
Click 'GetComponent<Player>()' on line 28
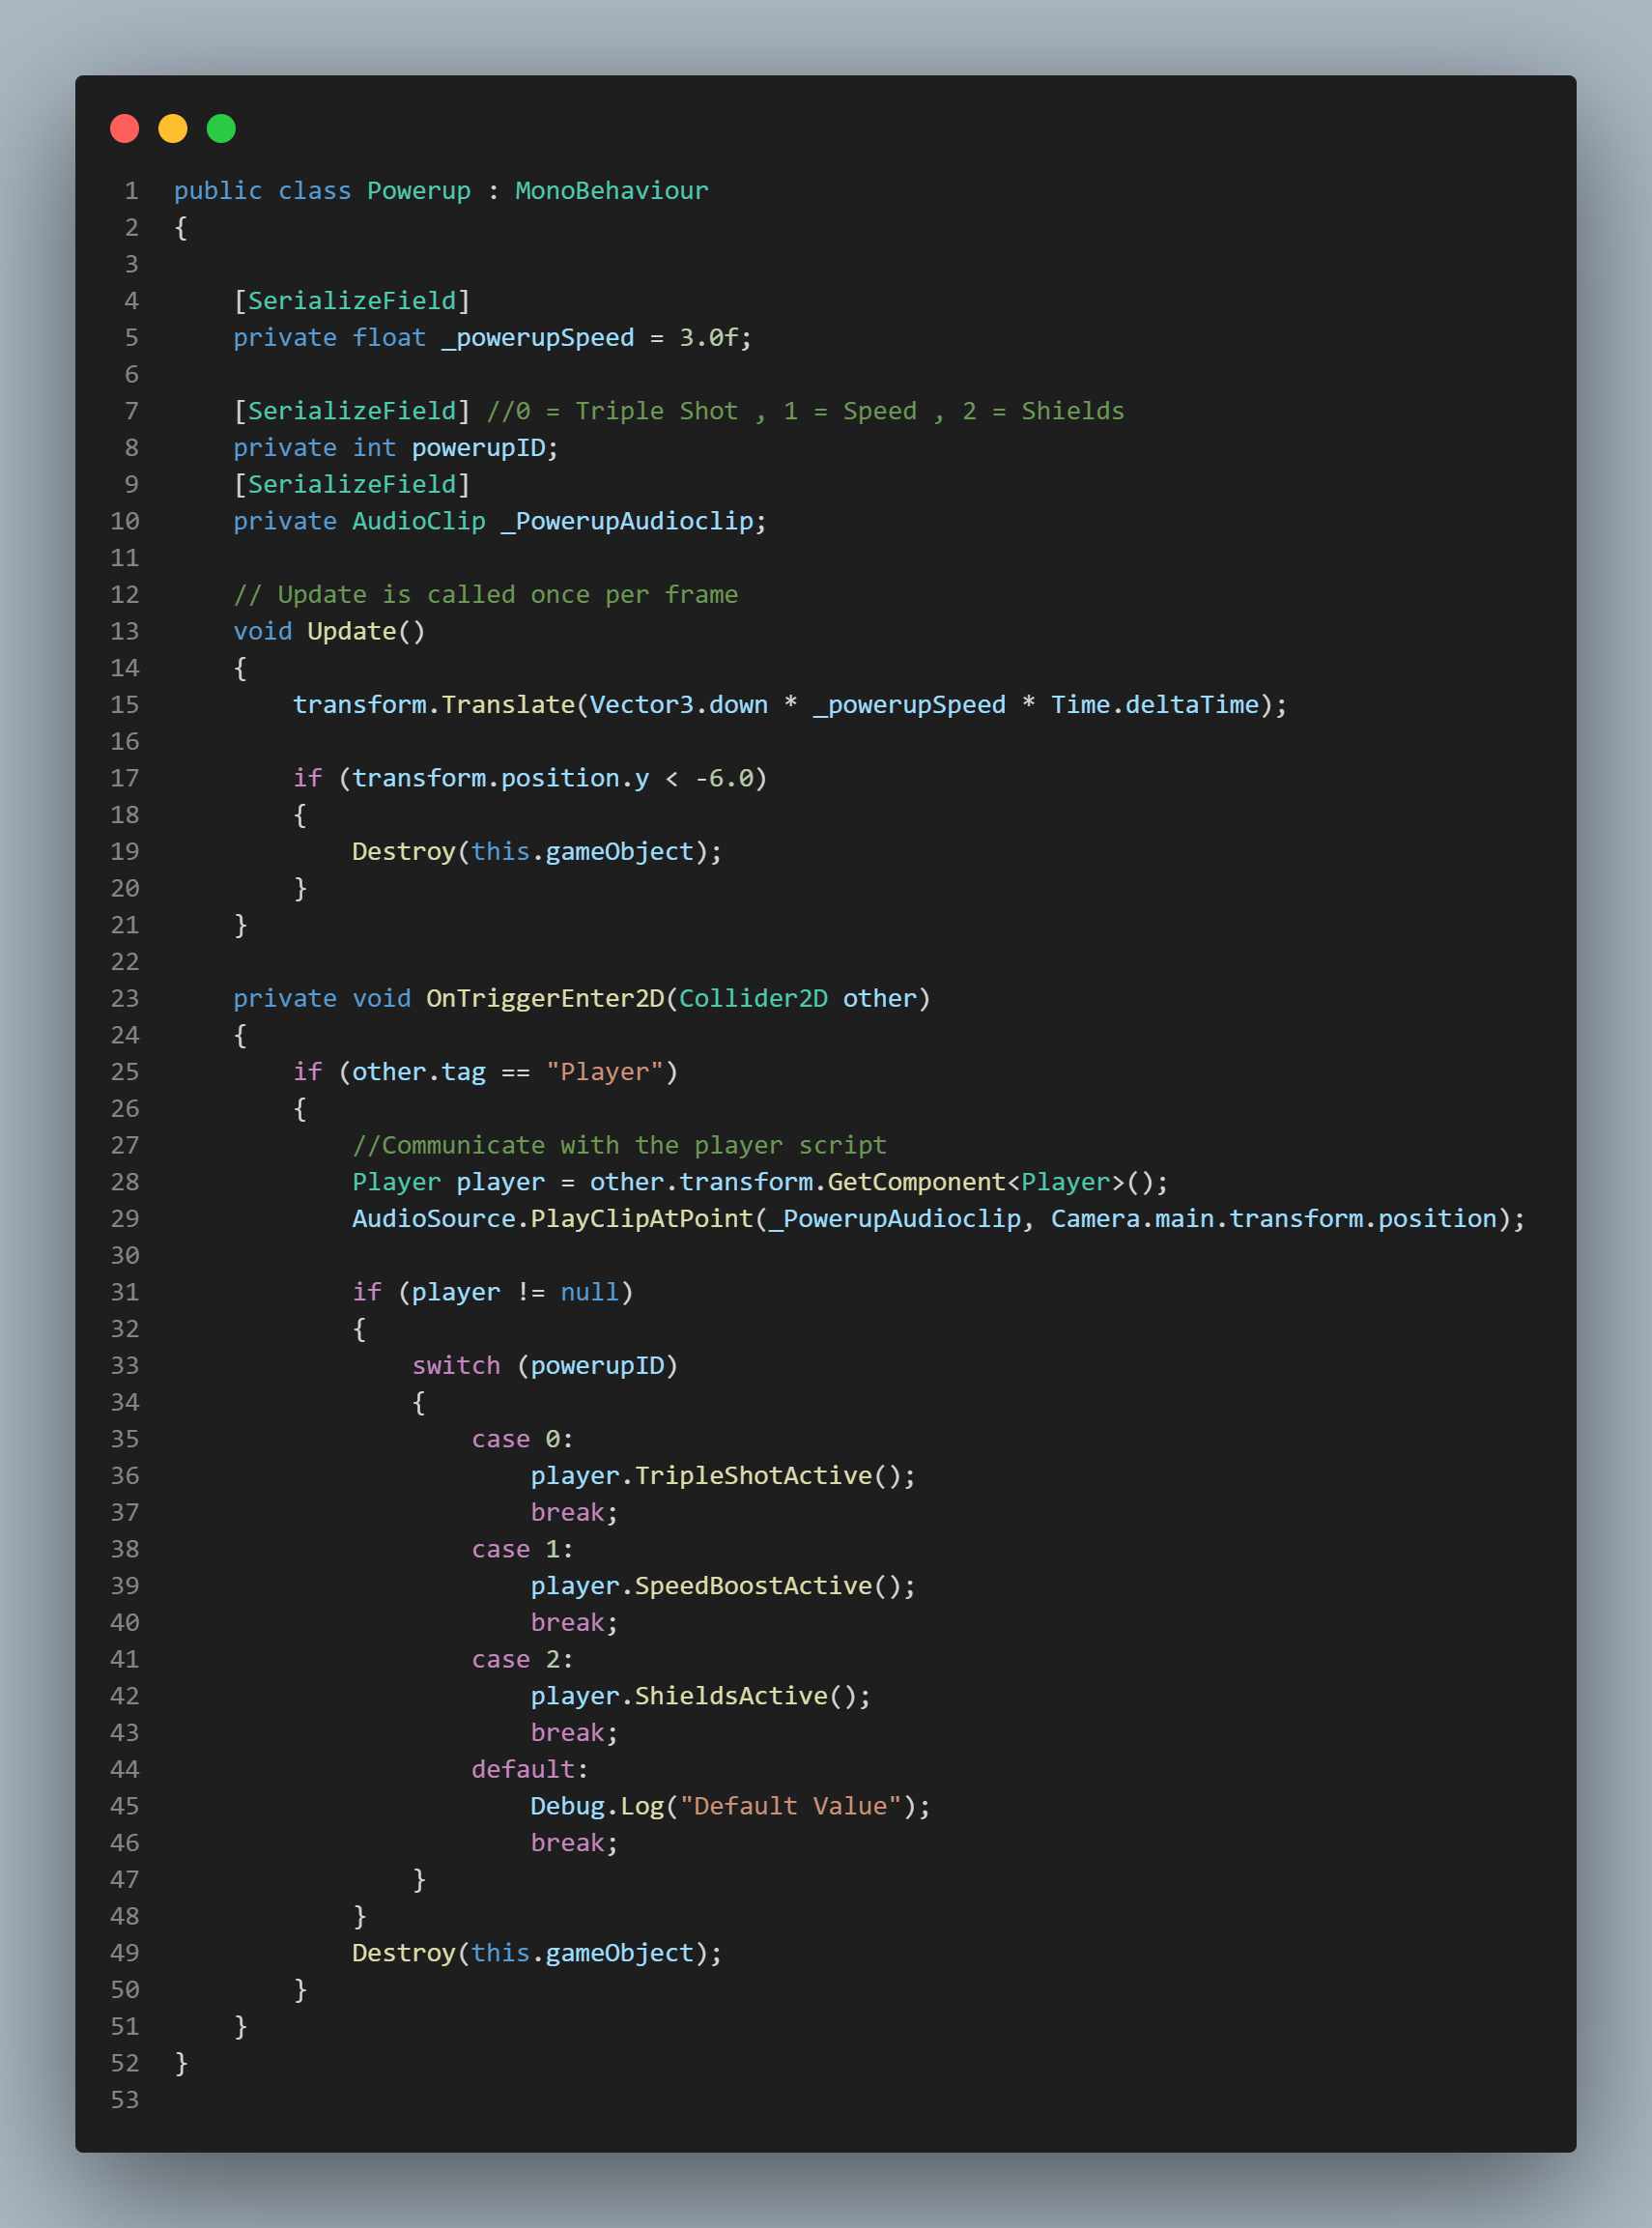(x=991, y=1182)
